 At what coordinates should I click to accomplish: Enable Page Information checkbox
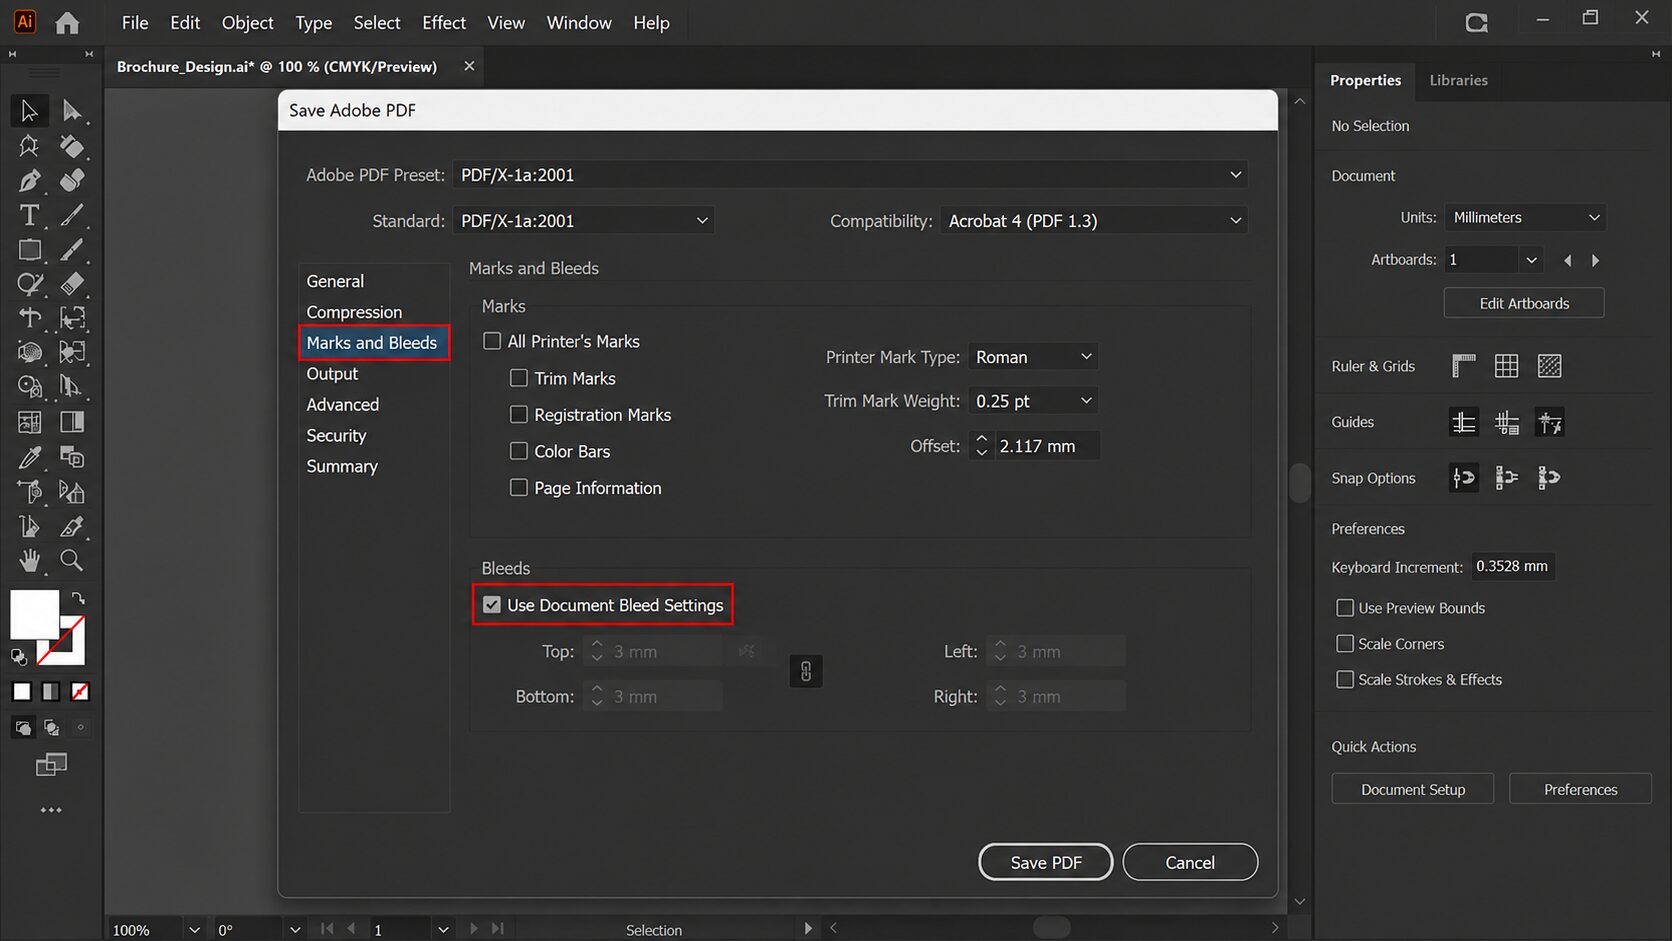point(519,487)
